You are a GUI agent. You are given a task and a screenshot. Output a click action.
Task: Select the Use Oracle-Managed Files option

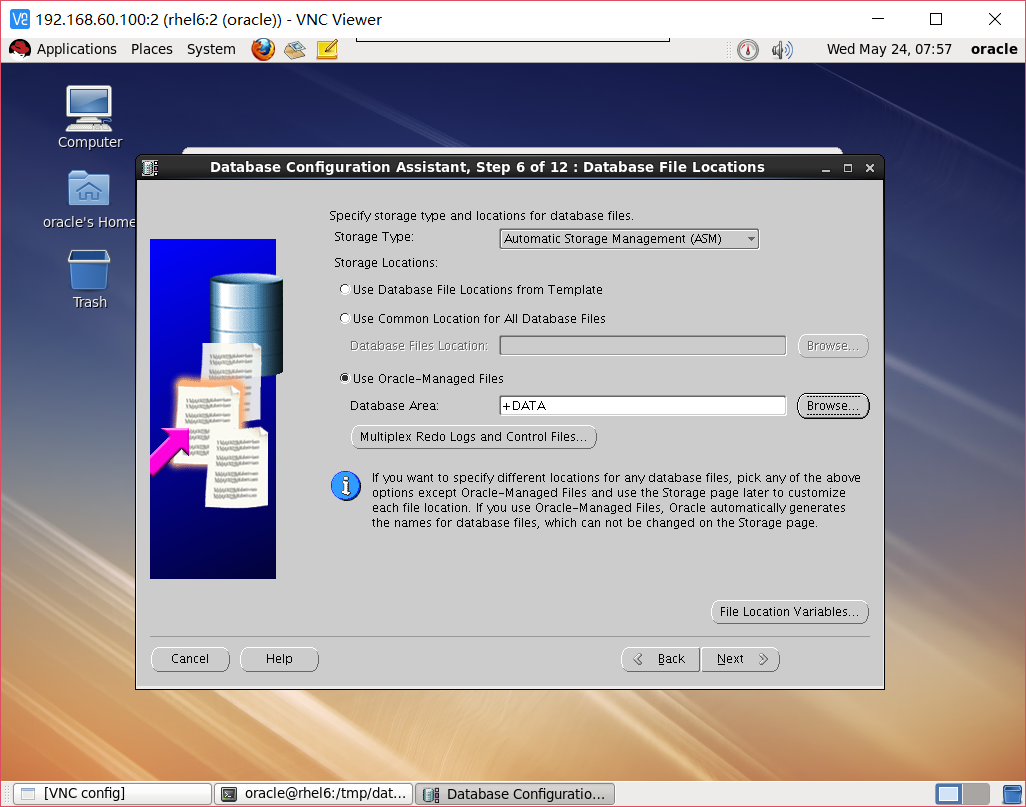tap(343, 378)
